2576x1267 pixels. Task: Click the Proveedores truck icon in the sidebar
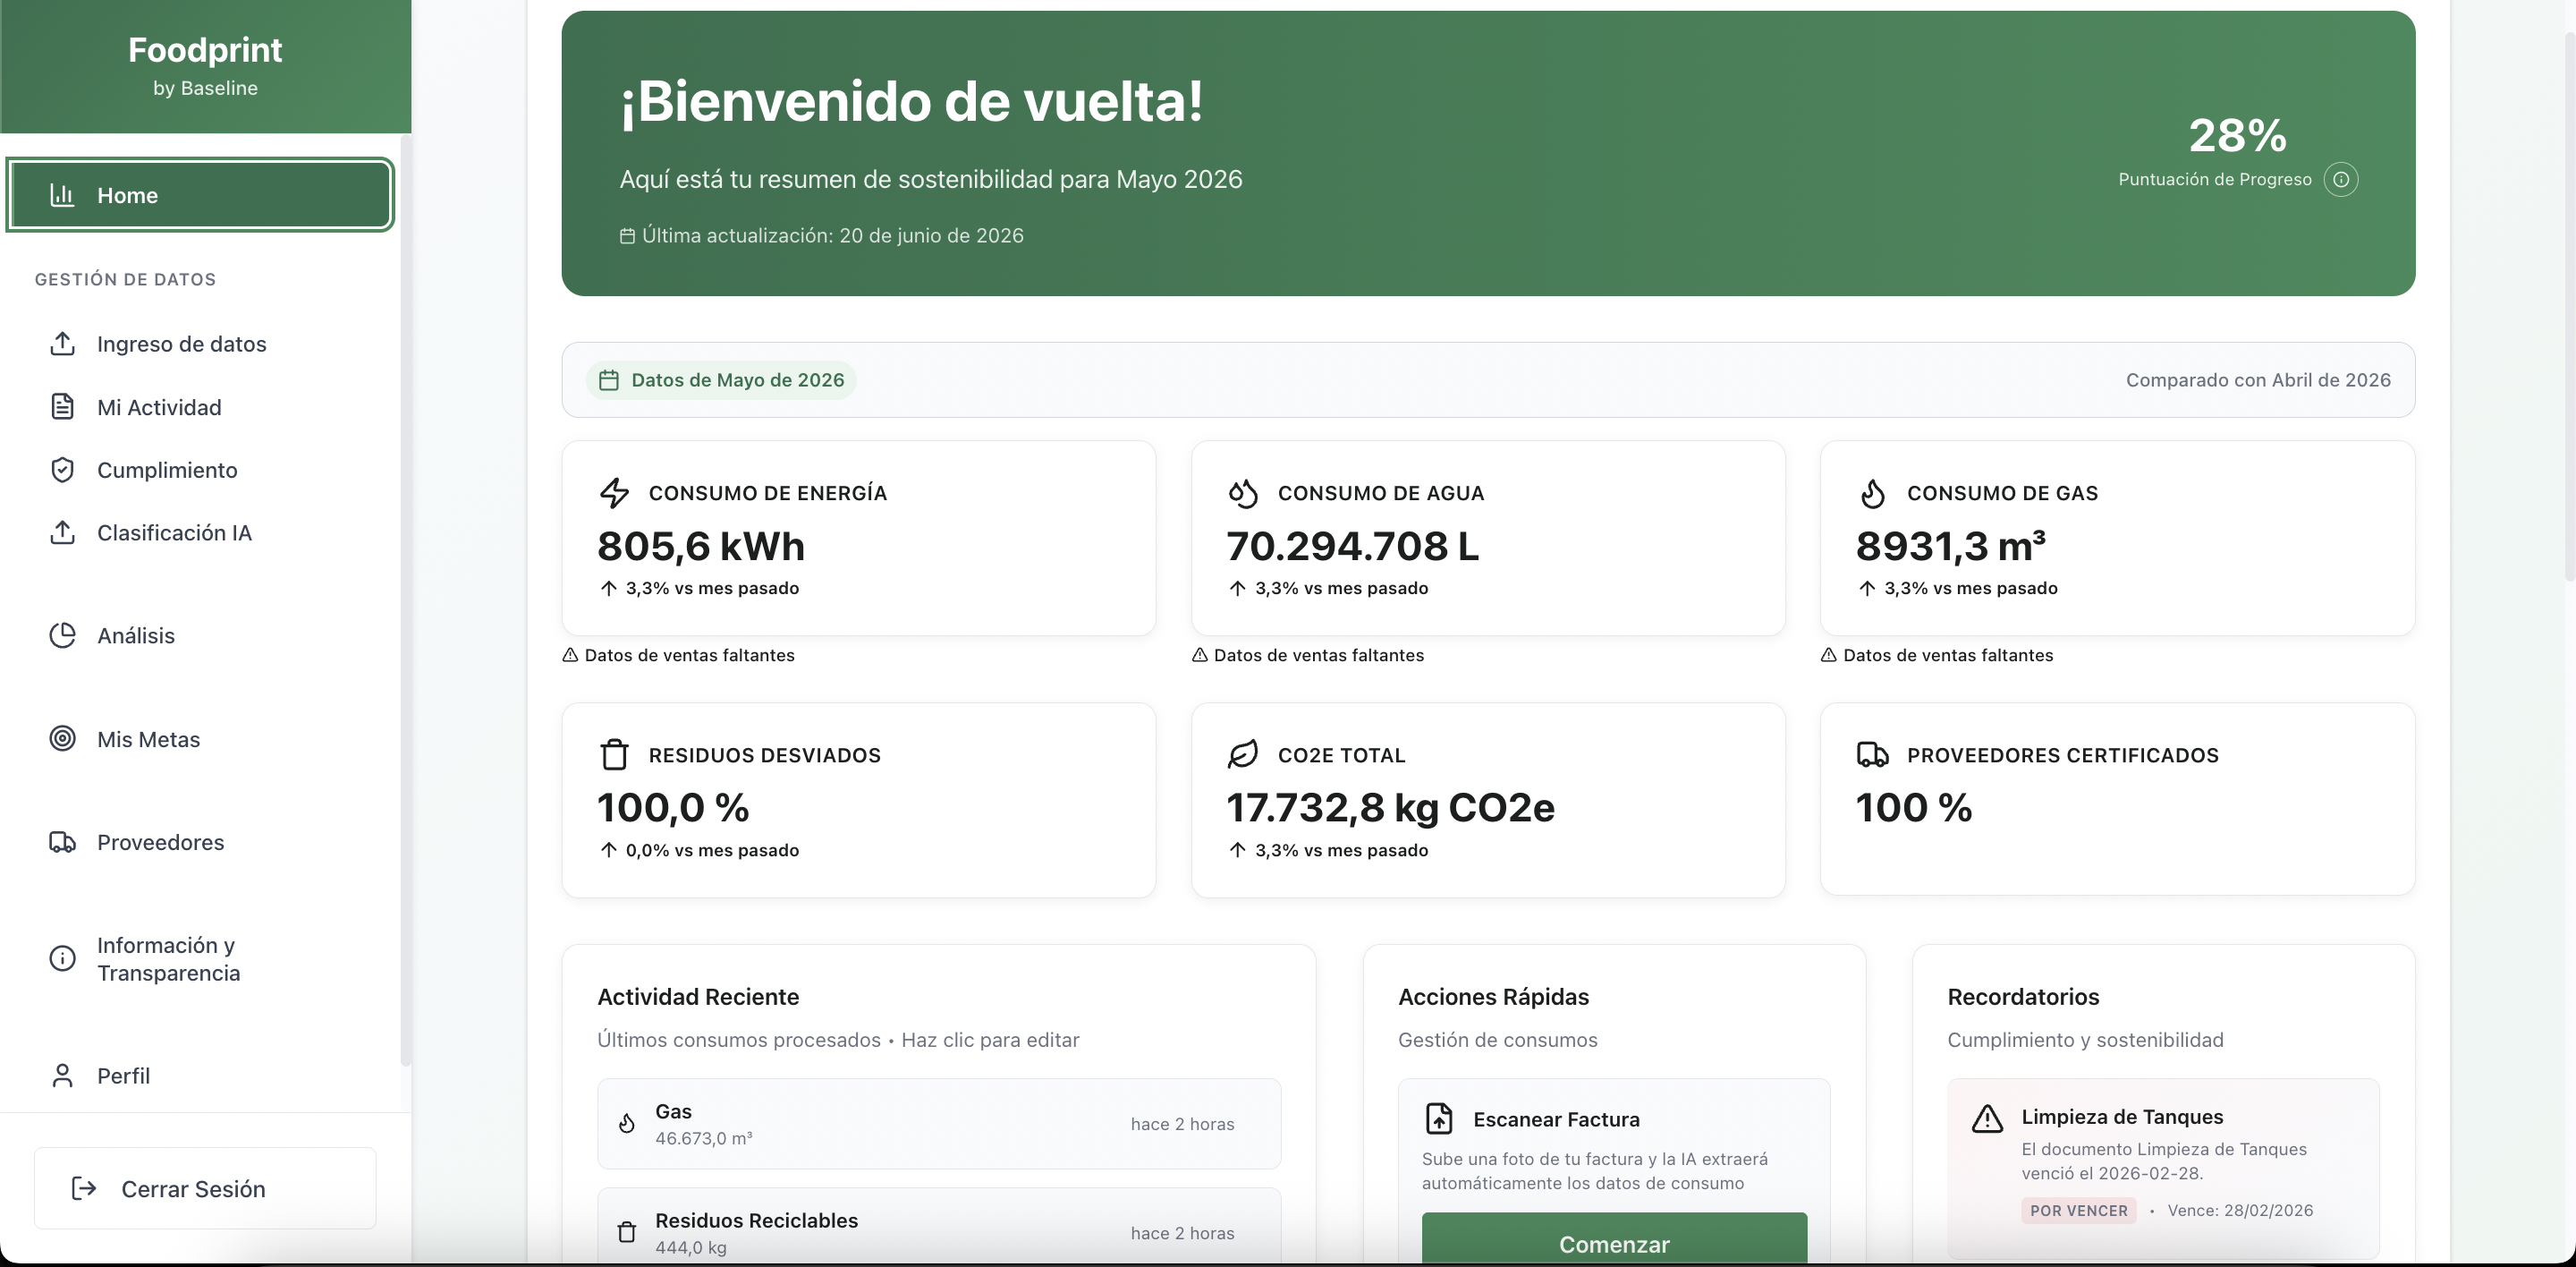(x=62, y=842)
